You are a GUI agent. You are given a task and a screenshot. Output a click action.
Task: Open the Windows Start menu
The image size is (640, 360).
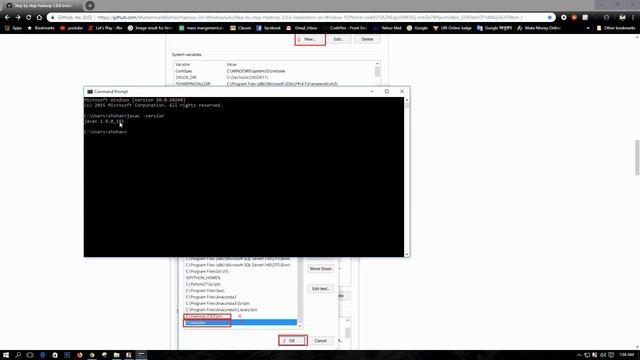[6, 355]
